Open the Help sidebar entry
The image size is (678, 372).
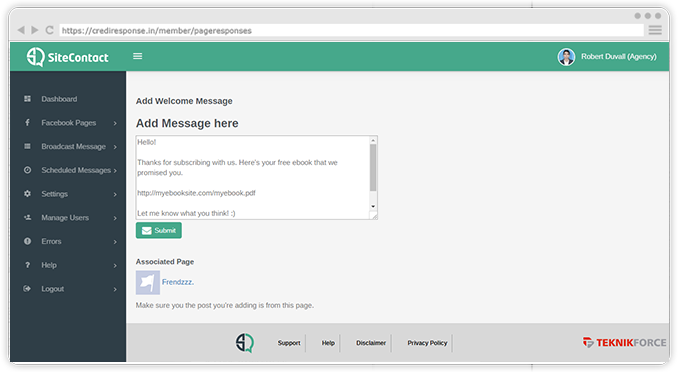pos(49,265)
